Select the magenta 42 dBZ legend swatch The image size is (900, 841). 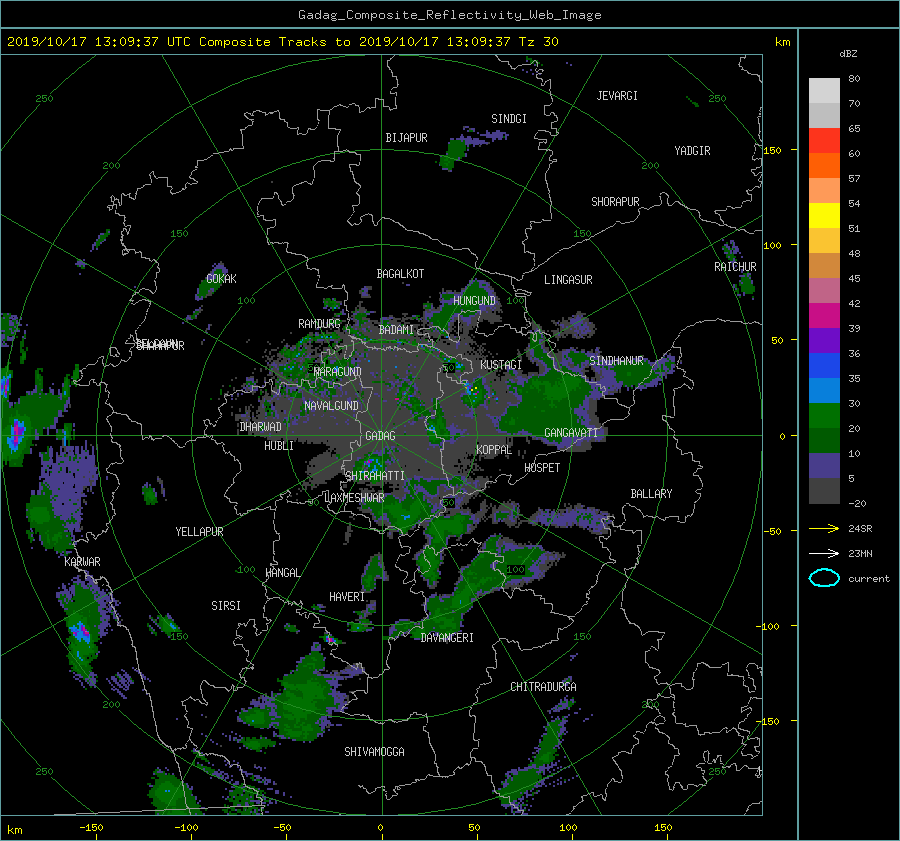[x=824, y=316]
